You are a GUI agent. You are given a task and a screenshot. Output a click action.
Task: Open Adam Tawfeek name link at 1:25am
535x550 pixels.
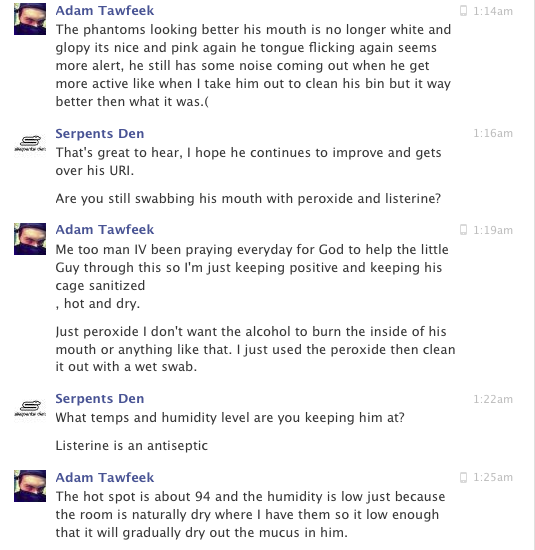[x=105, y=477]
